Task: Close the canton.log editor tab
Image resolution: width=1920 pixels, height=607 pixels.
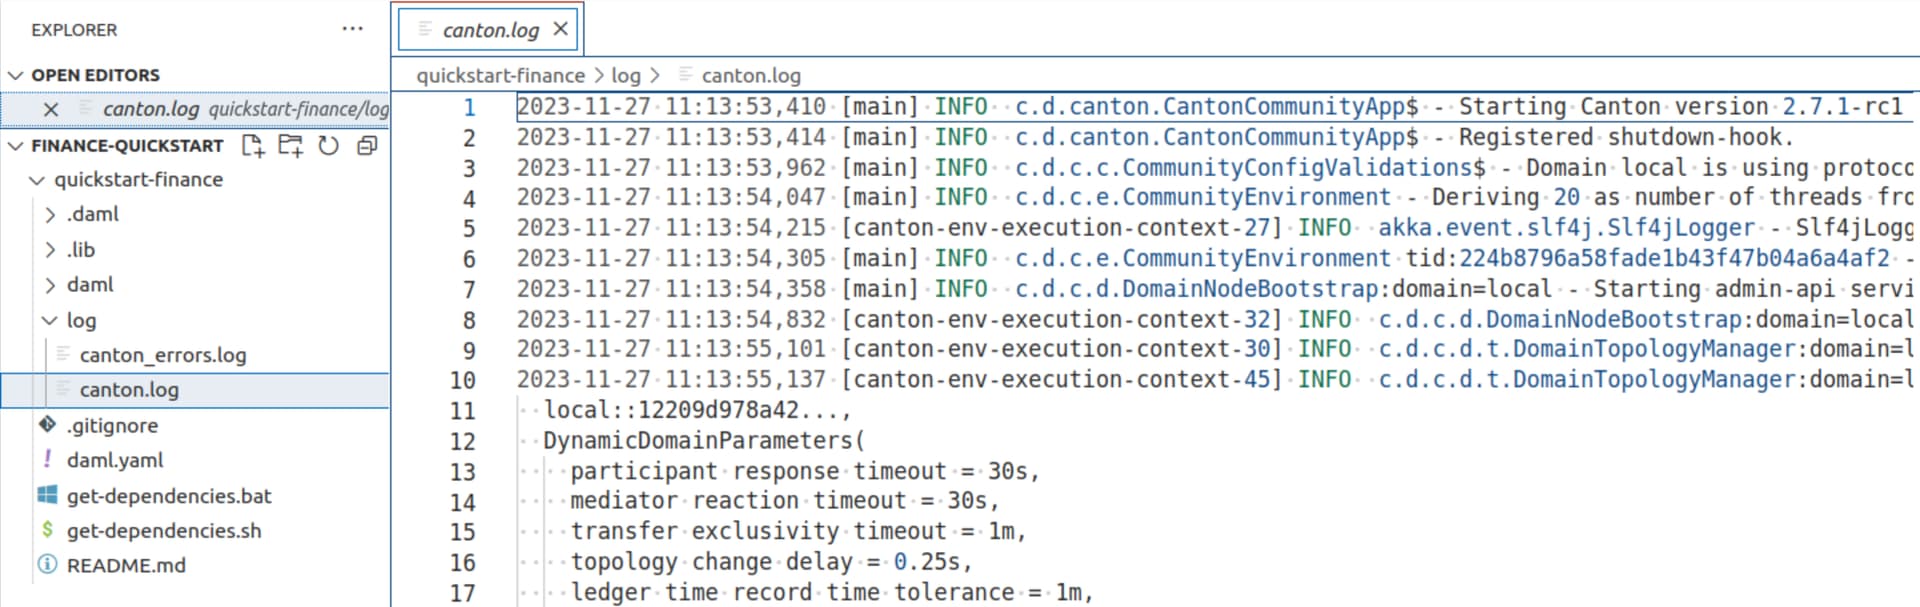Action: click(x=561, y=29)
